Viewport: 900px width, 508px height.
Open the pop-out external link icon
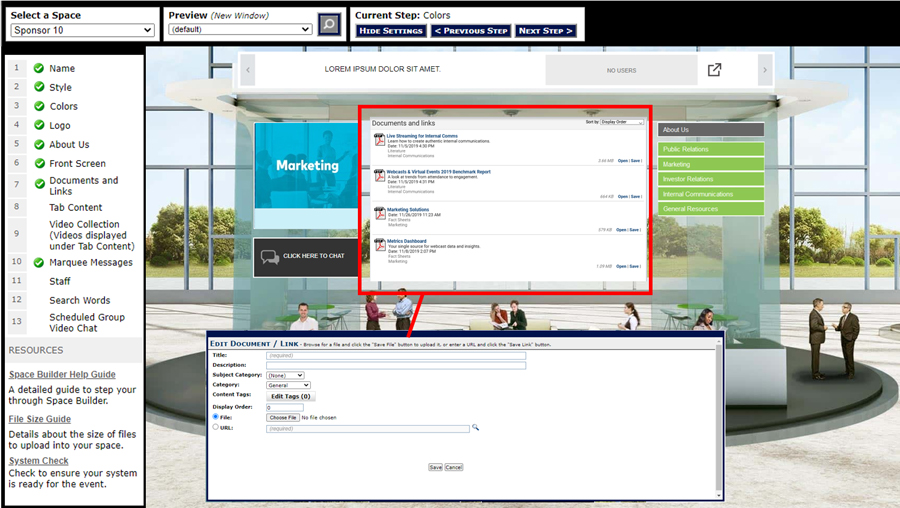(x=714, y=70)
